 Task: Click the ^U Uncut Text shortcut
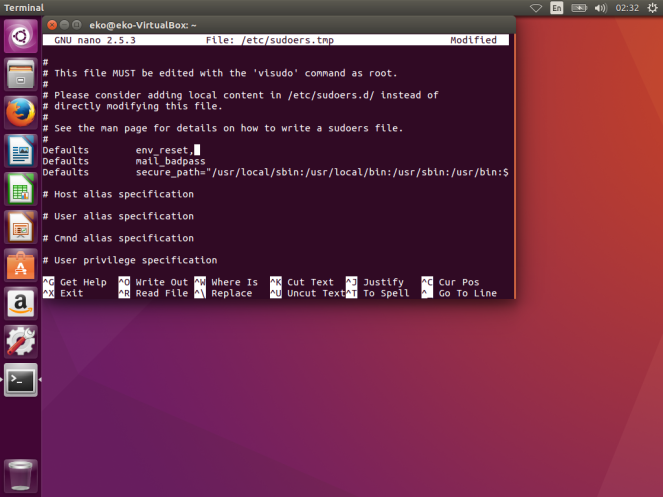point(308,293)
